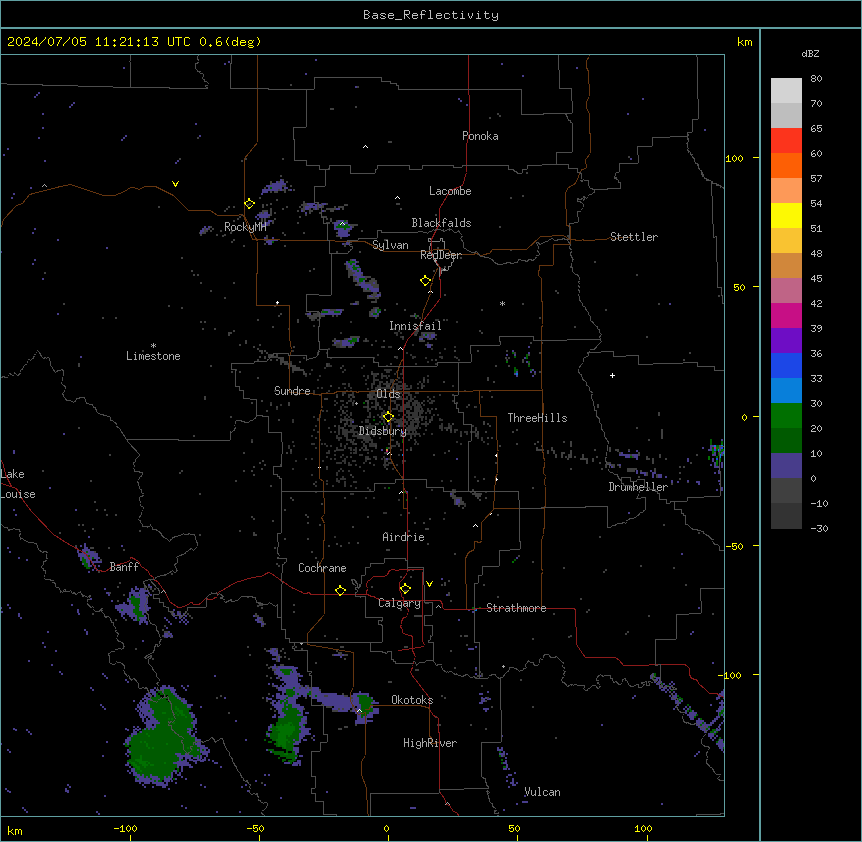Click the white asterisk above Limestone label
Viewport: 862px width, 842px height.
(x=153, y=346)
